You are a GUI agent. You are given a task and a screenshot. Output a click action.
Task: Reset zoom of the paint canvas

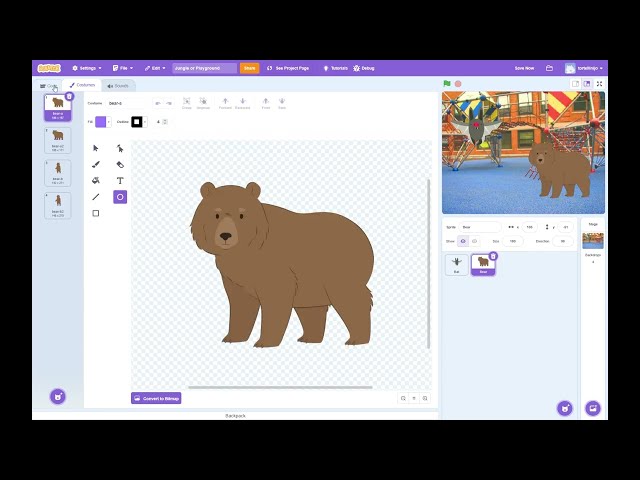point(414,398)
